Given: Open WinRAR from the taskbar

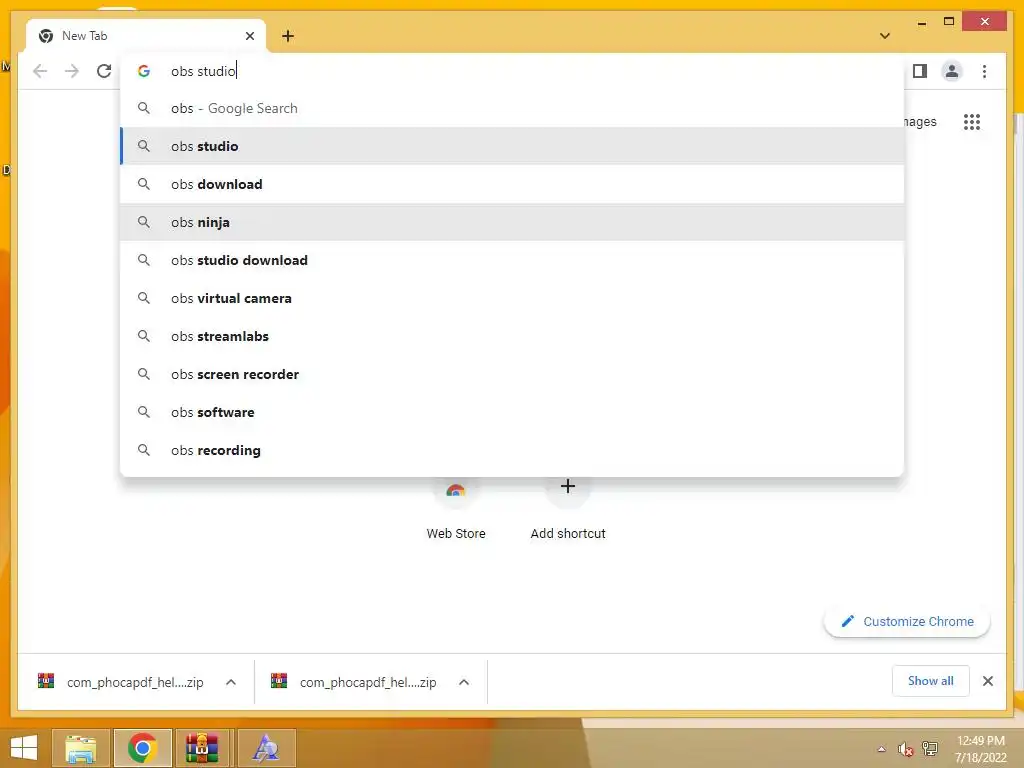Looking at the screenshot, I should pyautogui.click(x=202, y=748).
